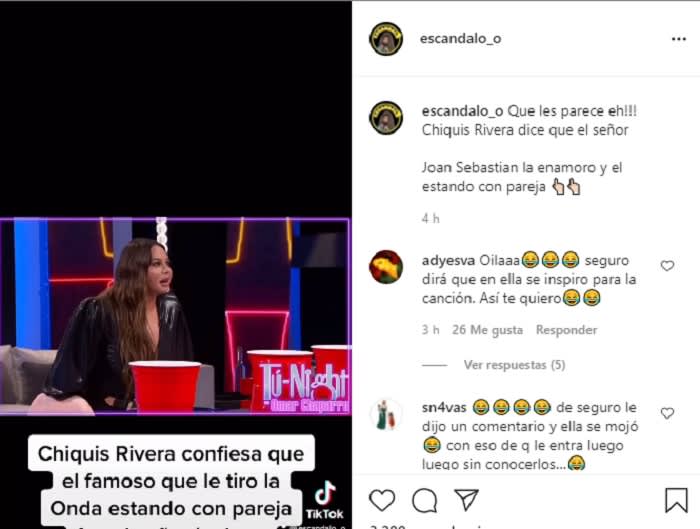Open adyesva username link
700x529 pixels.
[448, 260]
